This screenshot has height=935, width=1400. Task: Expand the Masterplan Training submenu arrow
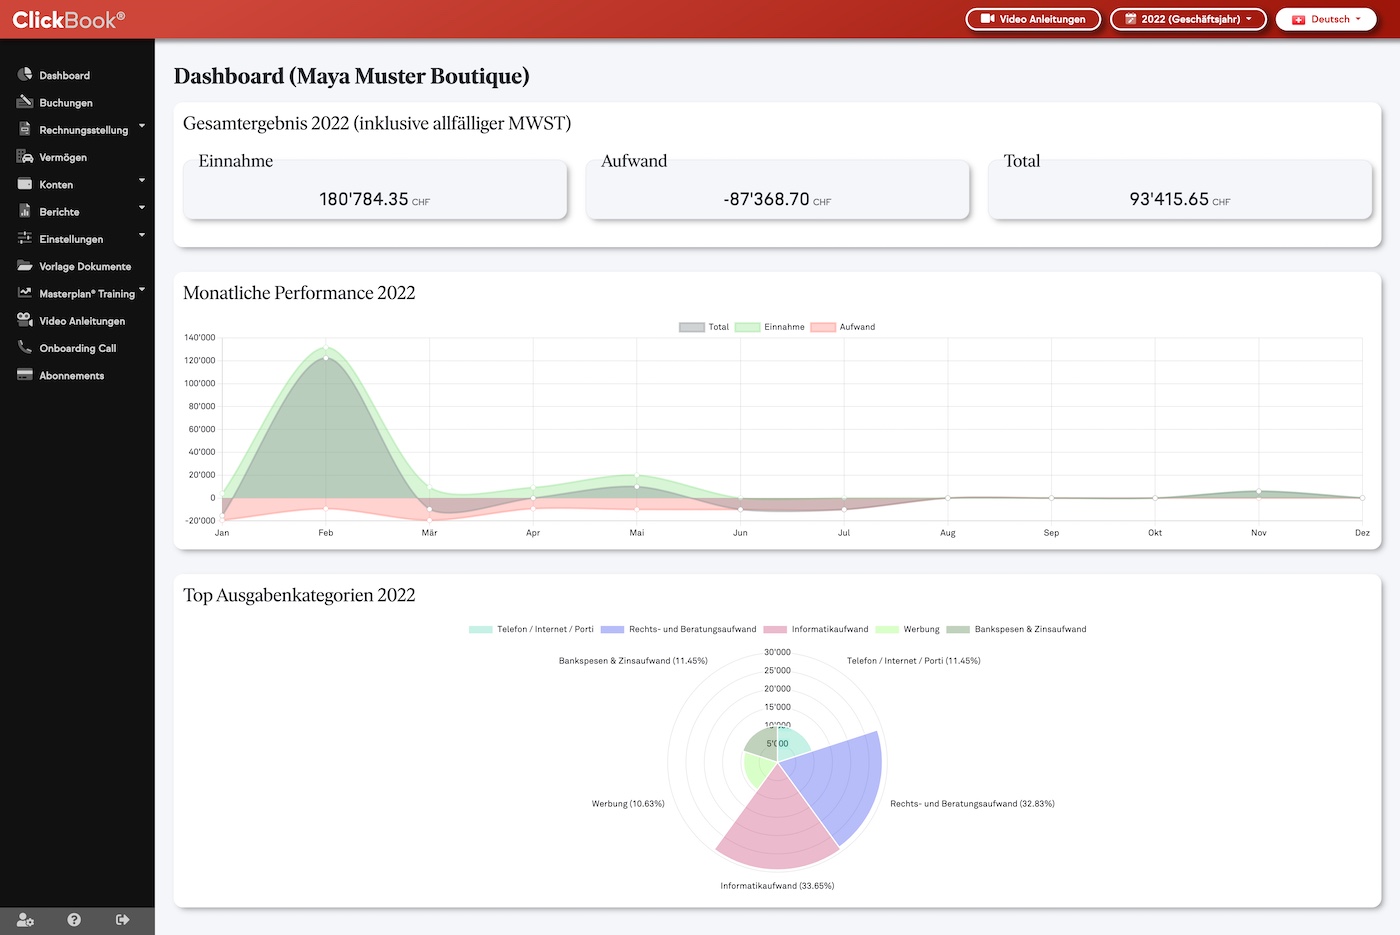click(x=142, y=290)
